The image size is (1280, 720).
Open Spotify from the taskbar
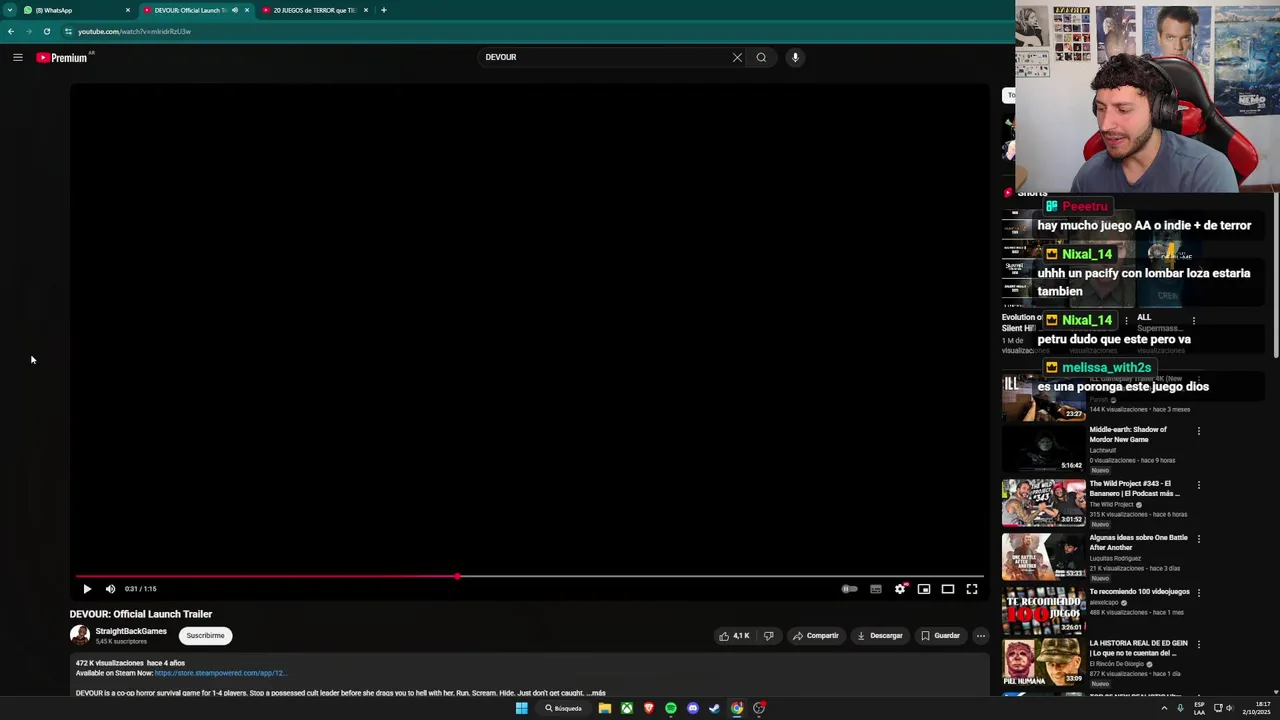point(671,708)
